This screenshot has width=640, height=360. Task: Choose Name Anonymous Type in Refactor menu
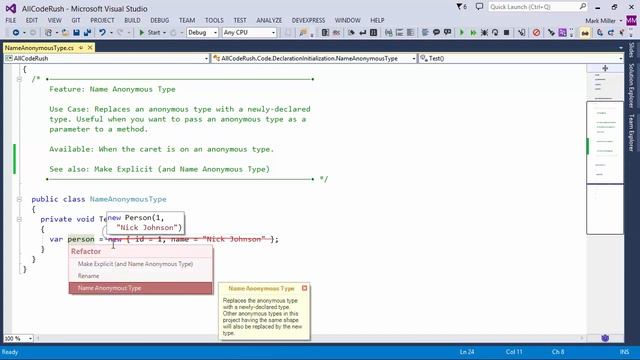point(141,288)
